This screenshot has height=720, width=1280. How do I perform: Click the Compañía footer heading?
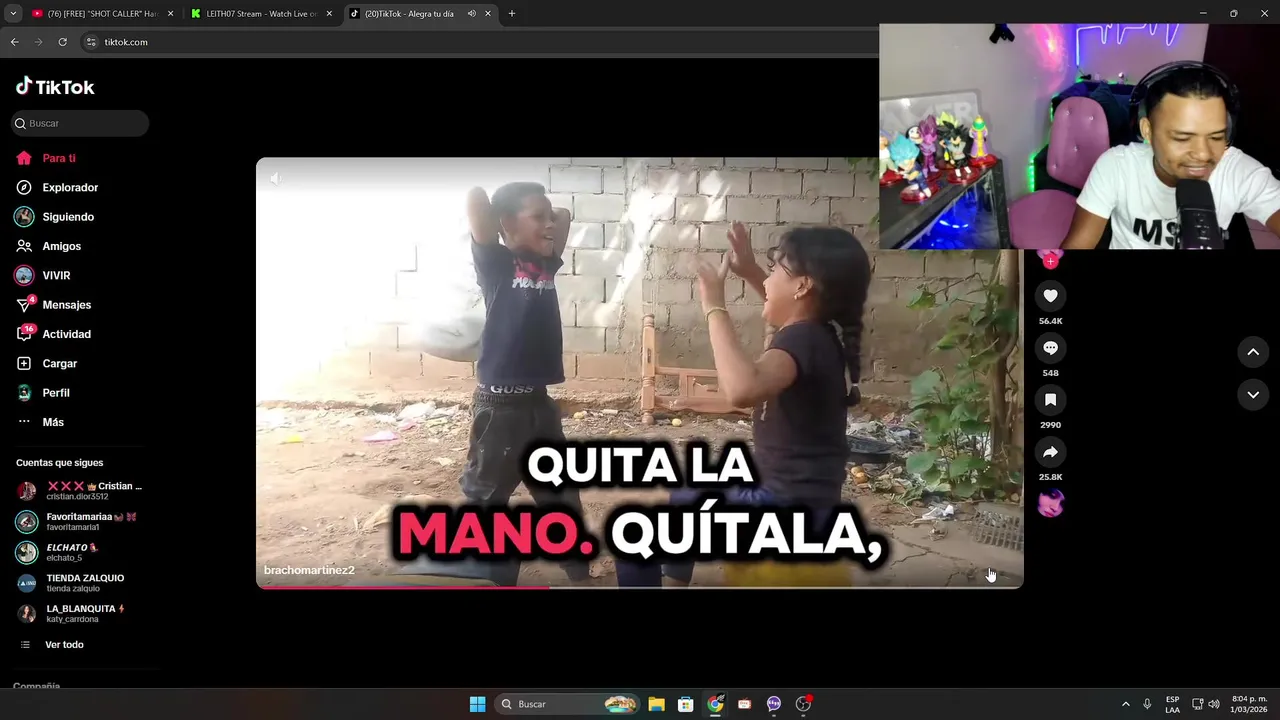36,686
